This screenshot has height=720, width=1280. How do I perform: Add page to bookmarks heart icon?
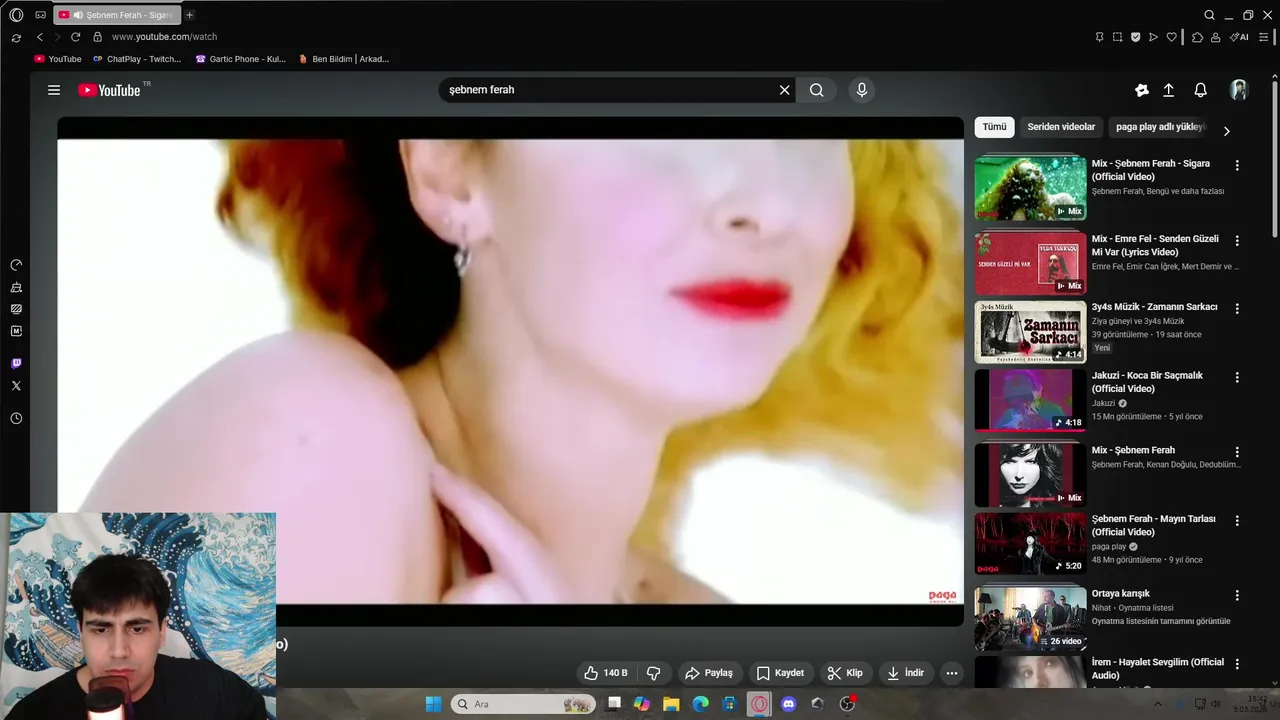(1172, 37)
